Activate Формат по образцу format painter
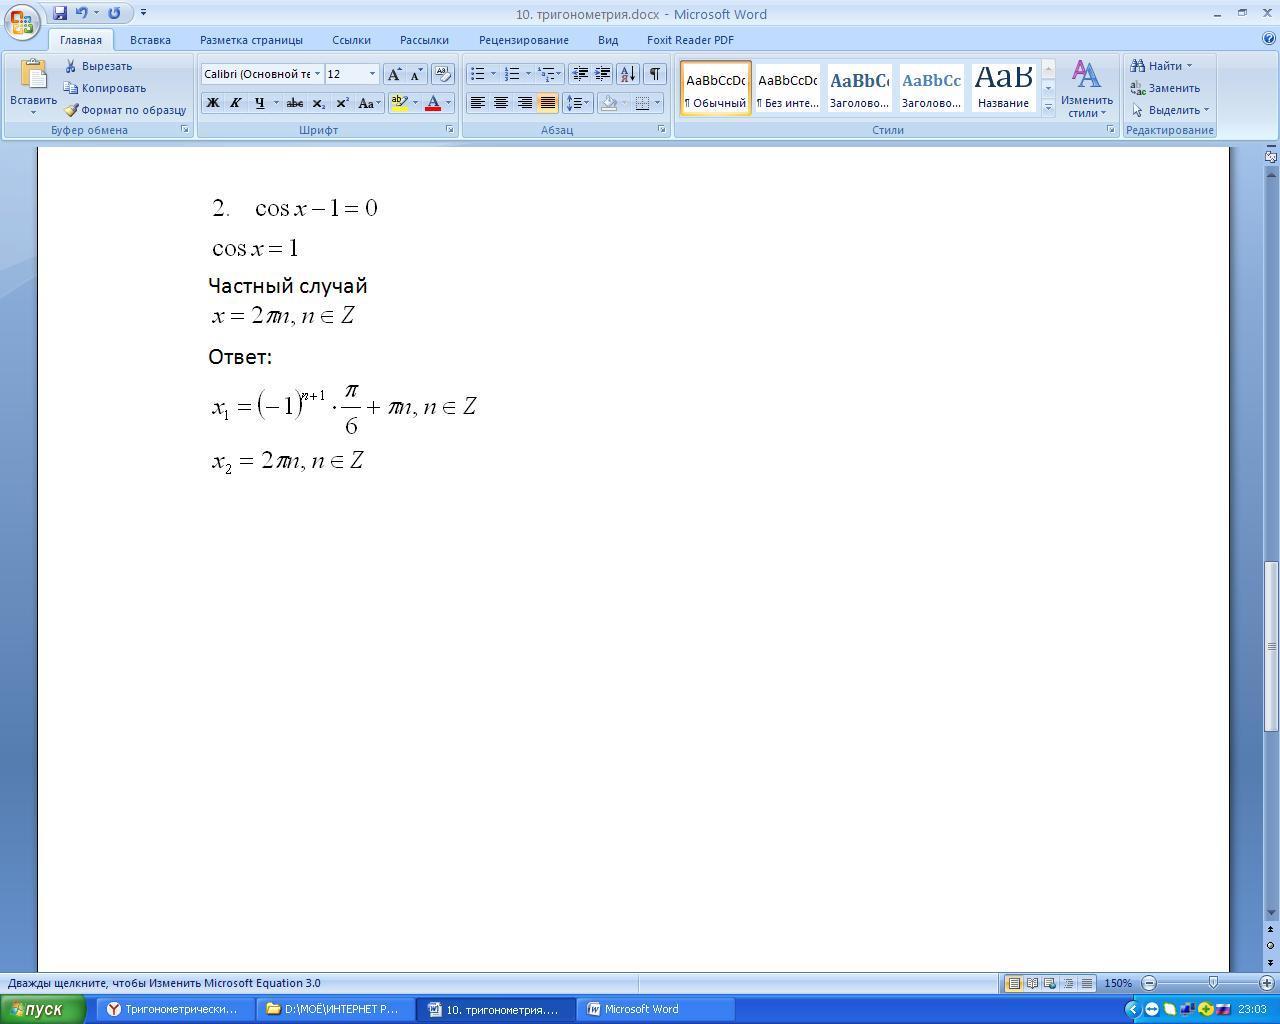The width and height of the screenshot is (1280, 1024). pos(125,110)
